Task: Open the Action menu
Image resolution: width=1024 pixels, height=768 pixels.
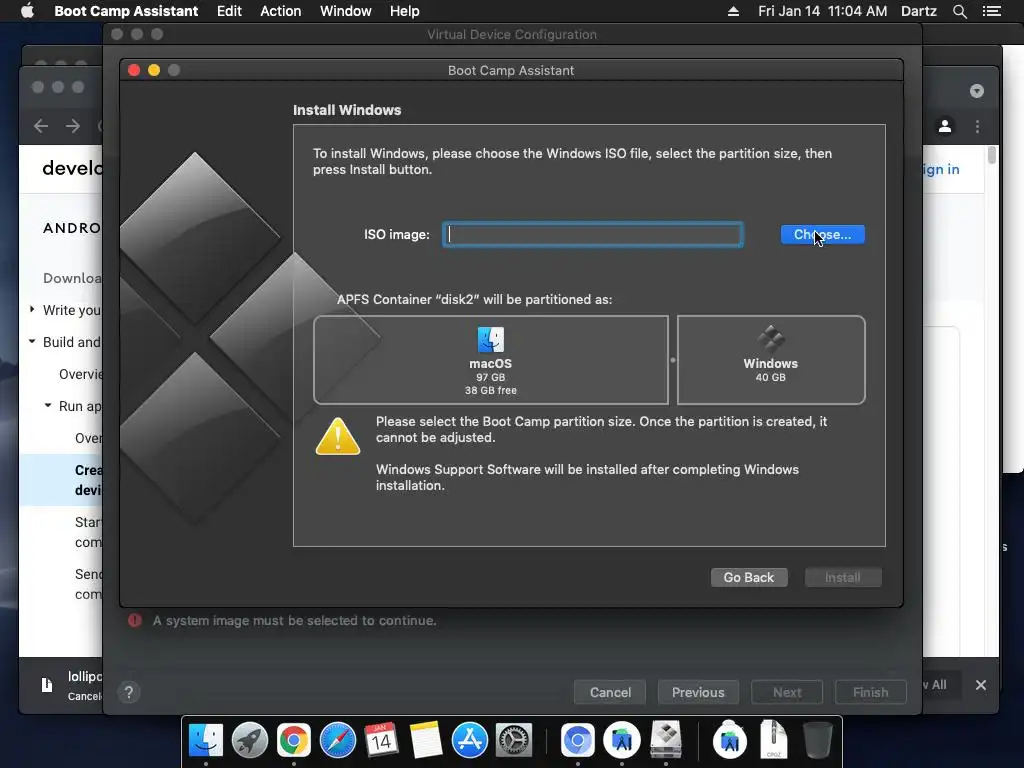Action: tap(281, 11)
